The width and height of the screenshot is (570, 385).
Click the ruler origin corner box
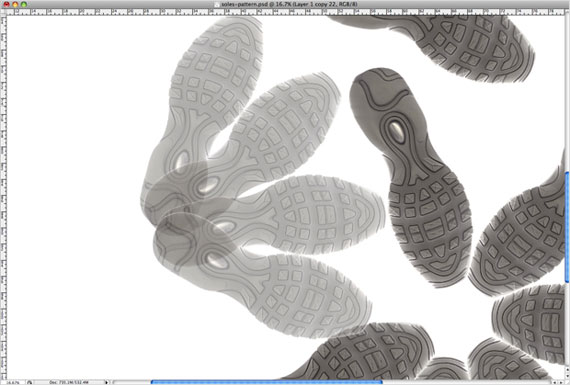click(x=3, y=12)
